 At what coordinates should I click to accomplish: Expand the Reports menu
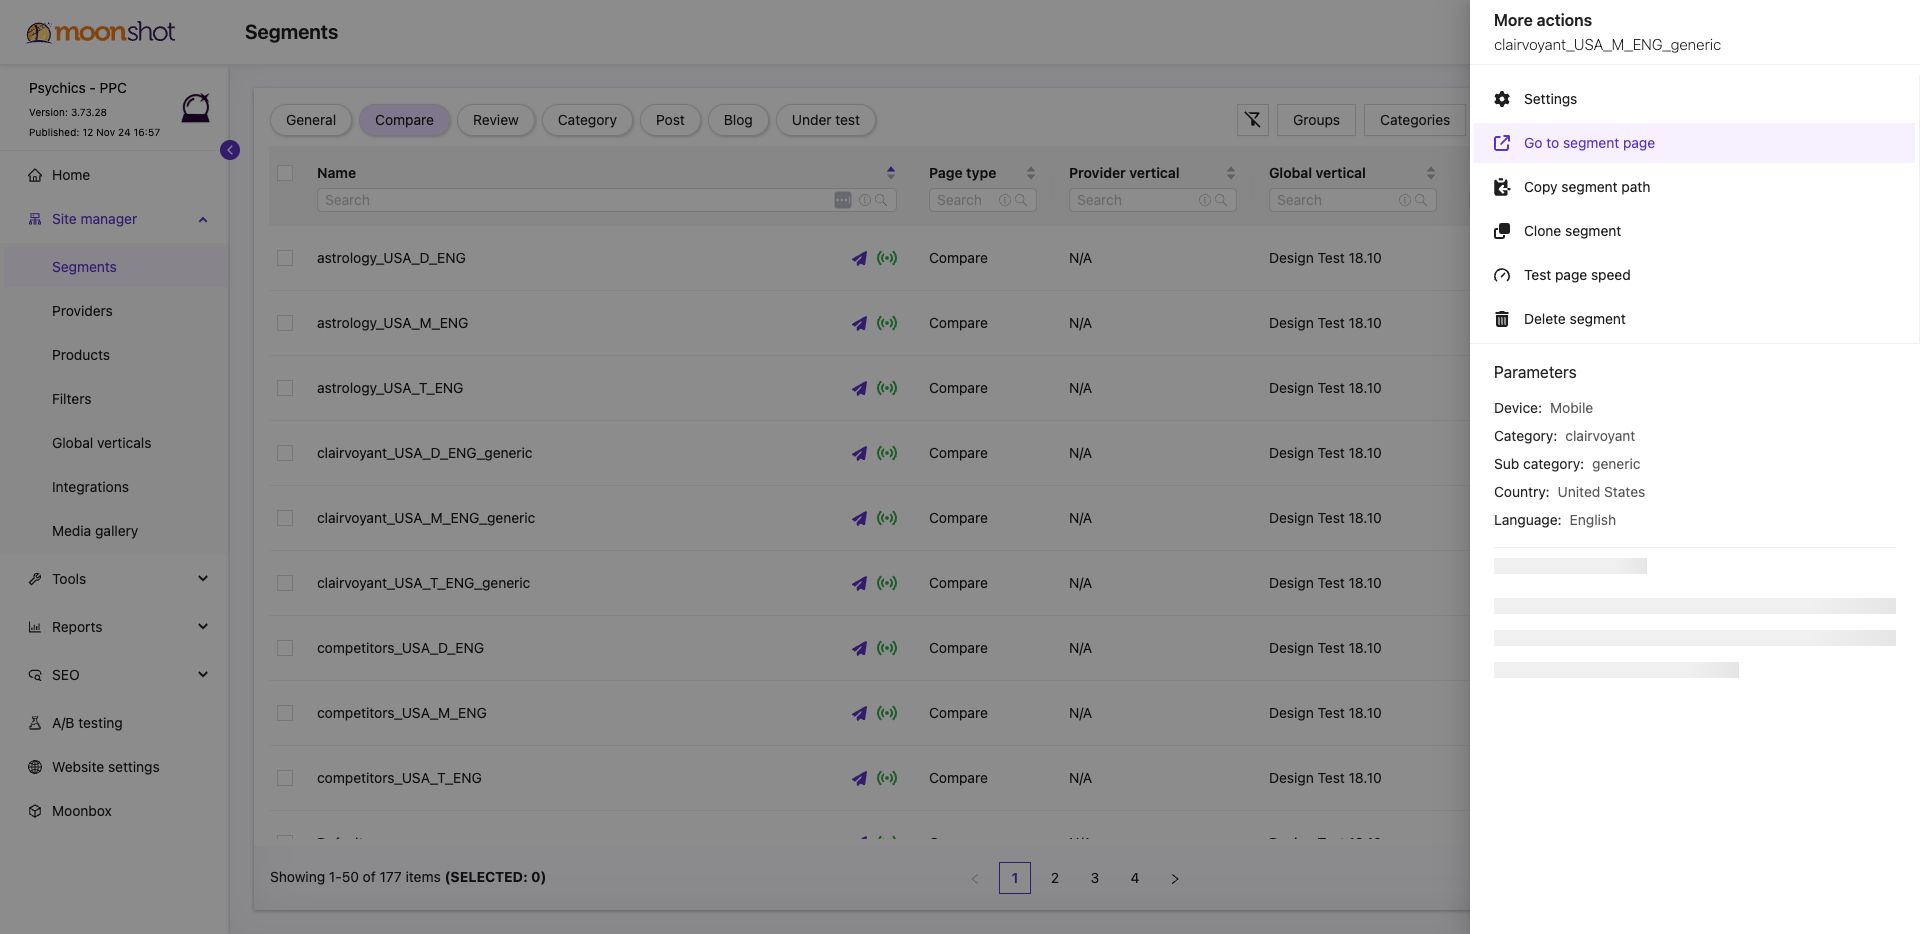tap(203, 627)
